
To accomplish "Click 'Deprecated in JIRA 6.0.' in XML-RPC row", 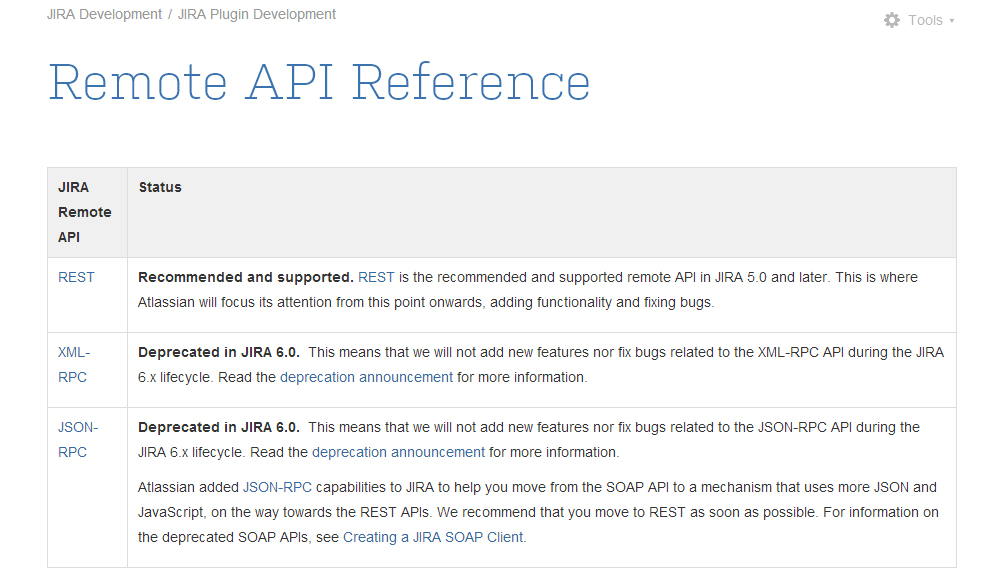I will click(x=219, y=353).
